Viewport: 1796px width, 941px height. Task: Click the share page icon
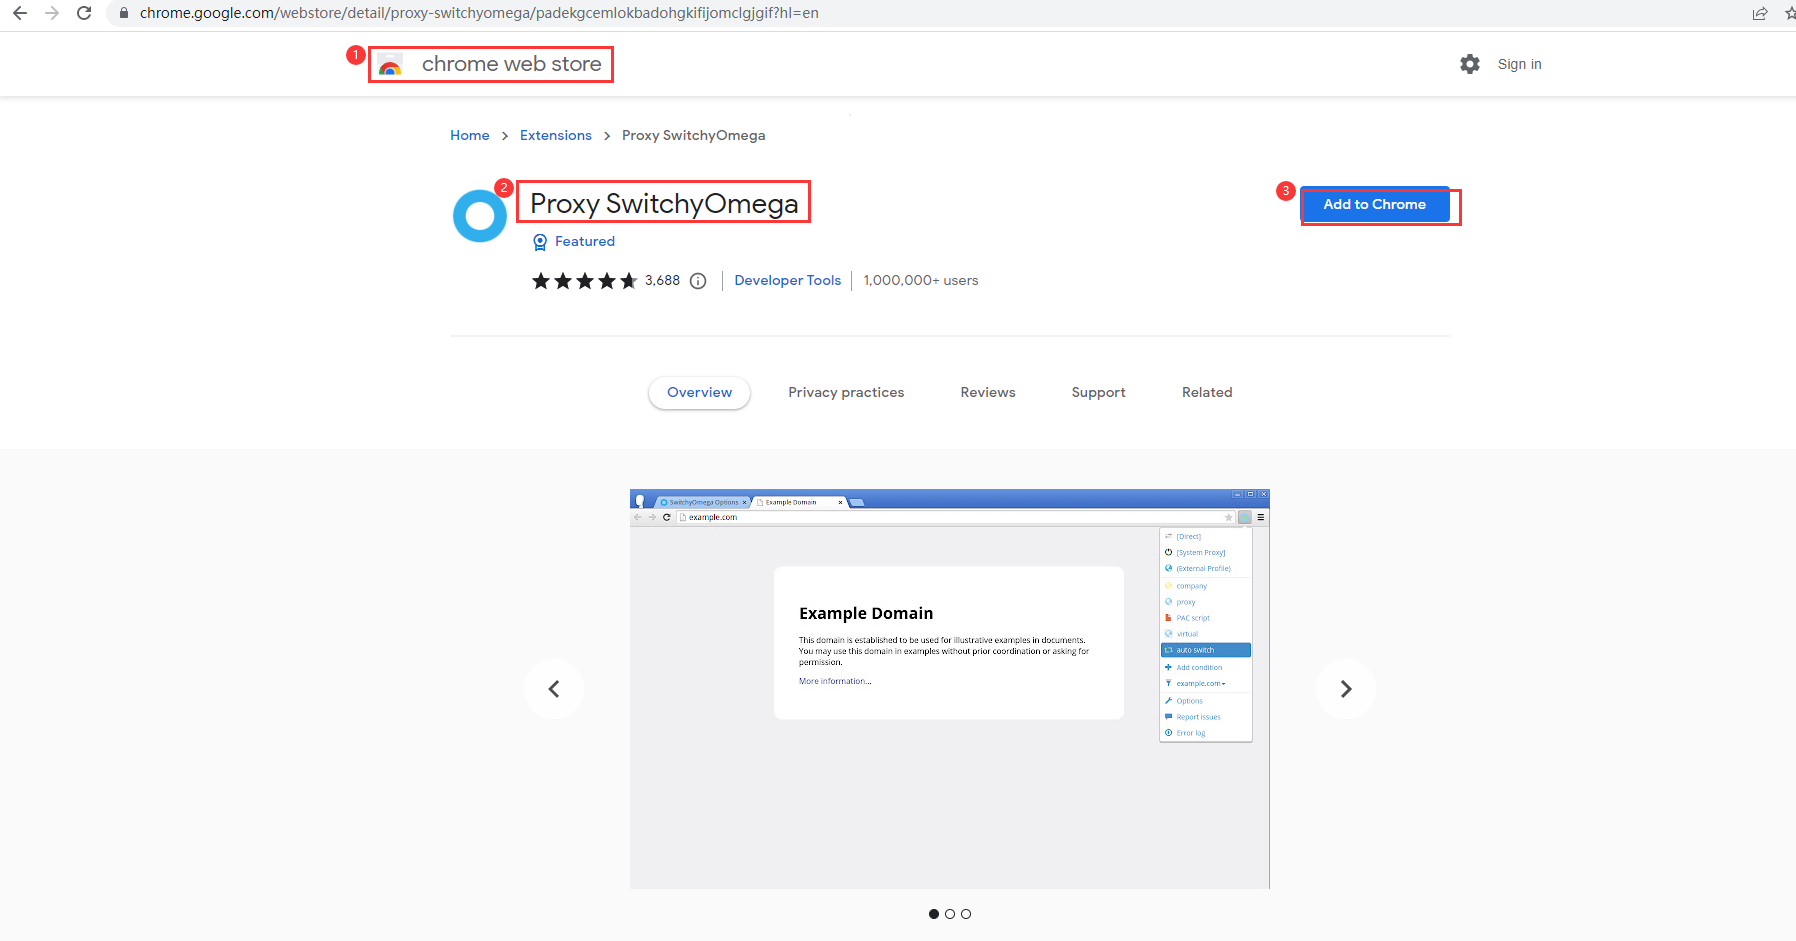1760,13
